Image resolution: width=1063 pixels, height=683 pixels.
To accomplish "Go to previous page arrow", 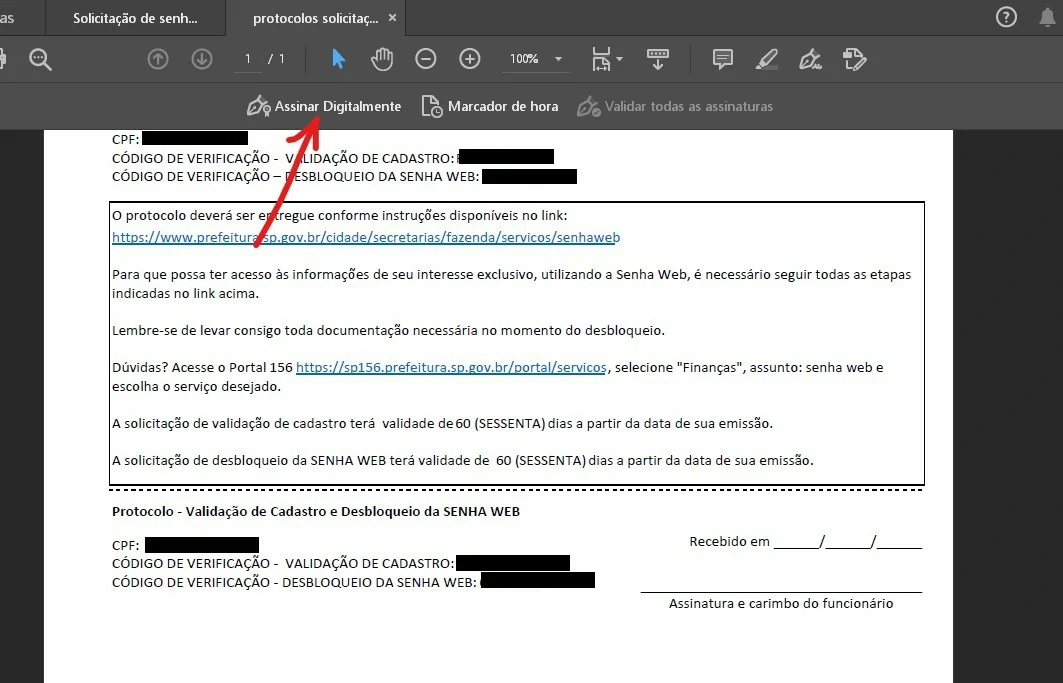I will coord(158,59).
